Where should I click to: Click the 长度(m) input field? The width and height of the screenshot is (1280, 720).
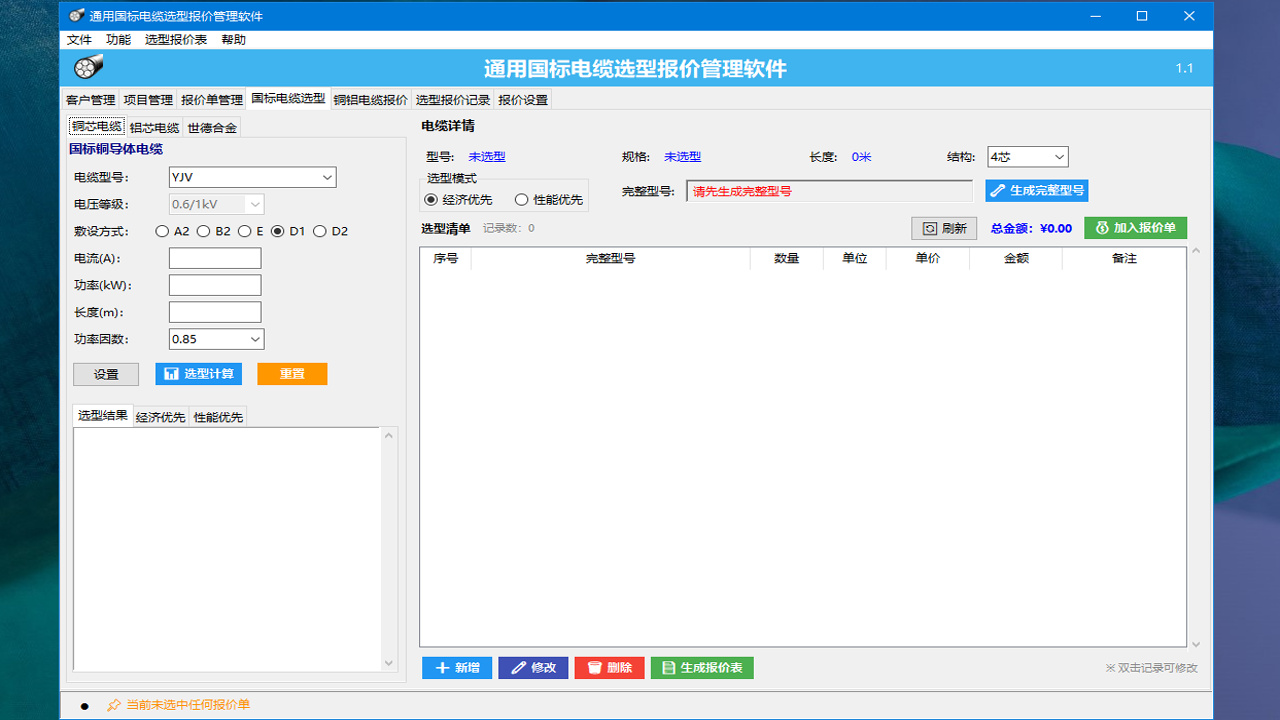click(215, 312)
